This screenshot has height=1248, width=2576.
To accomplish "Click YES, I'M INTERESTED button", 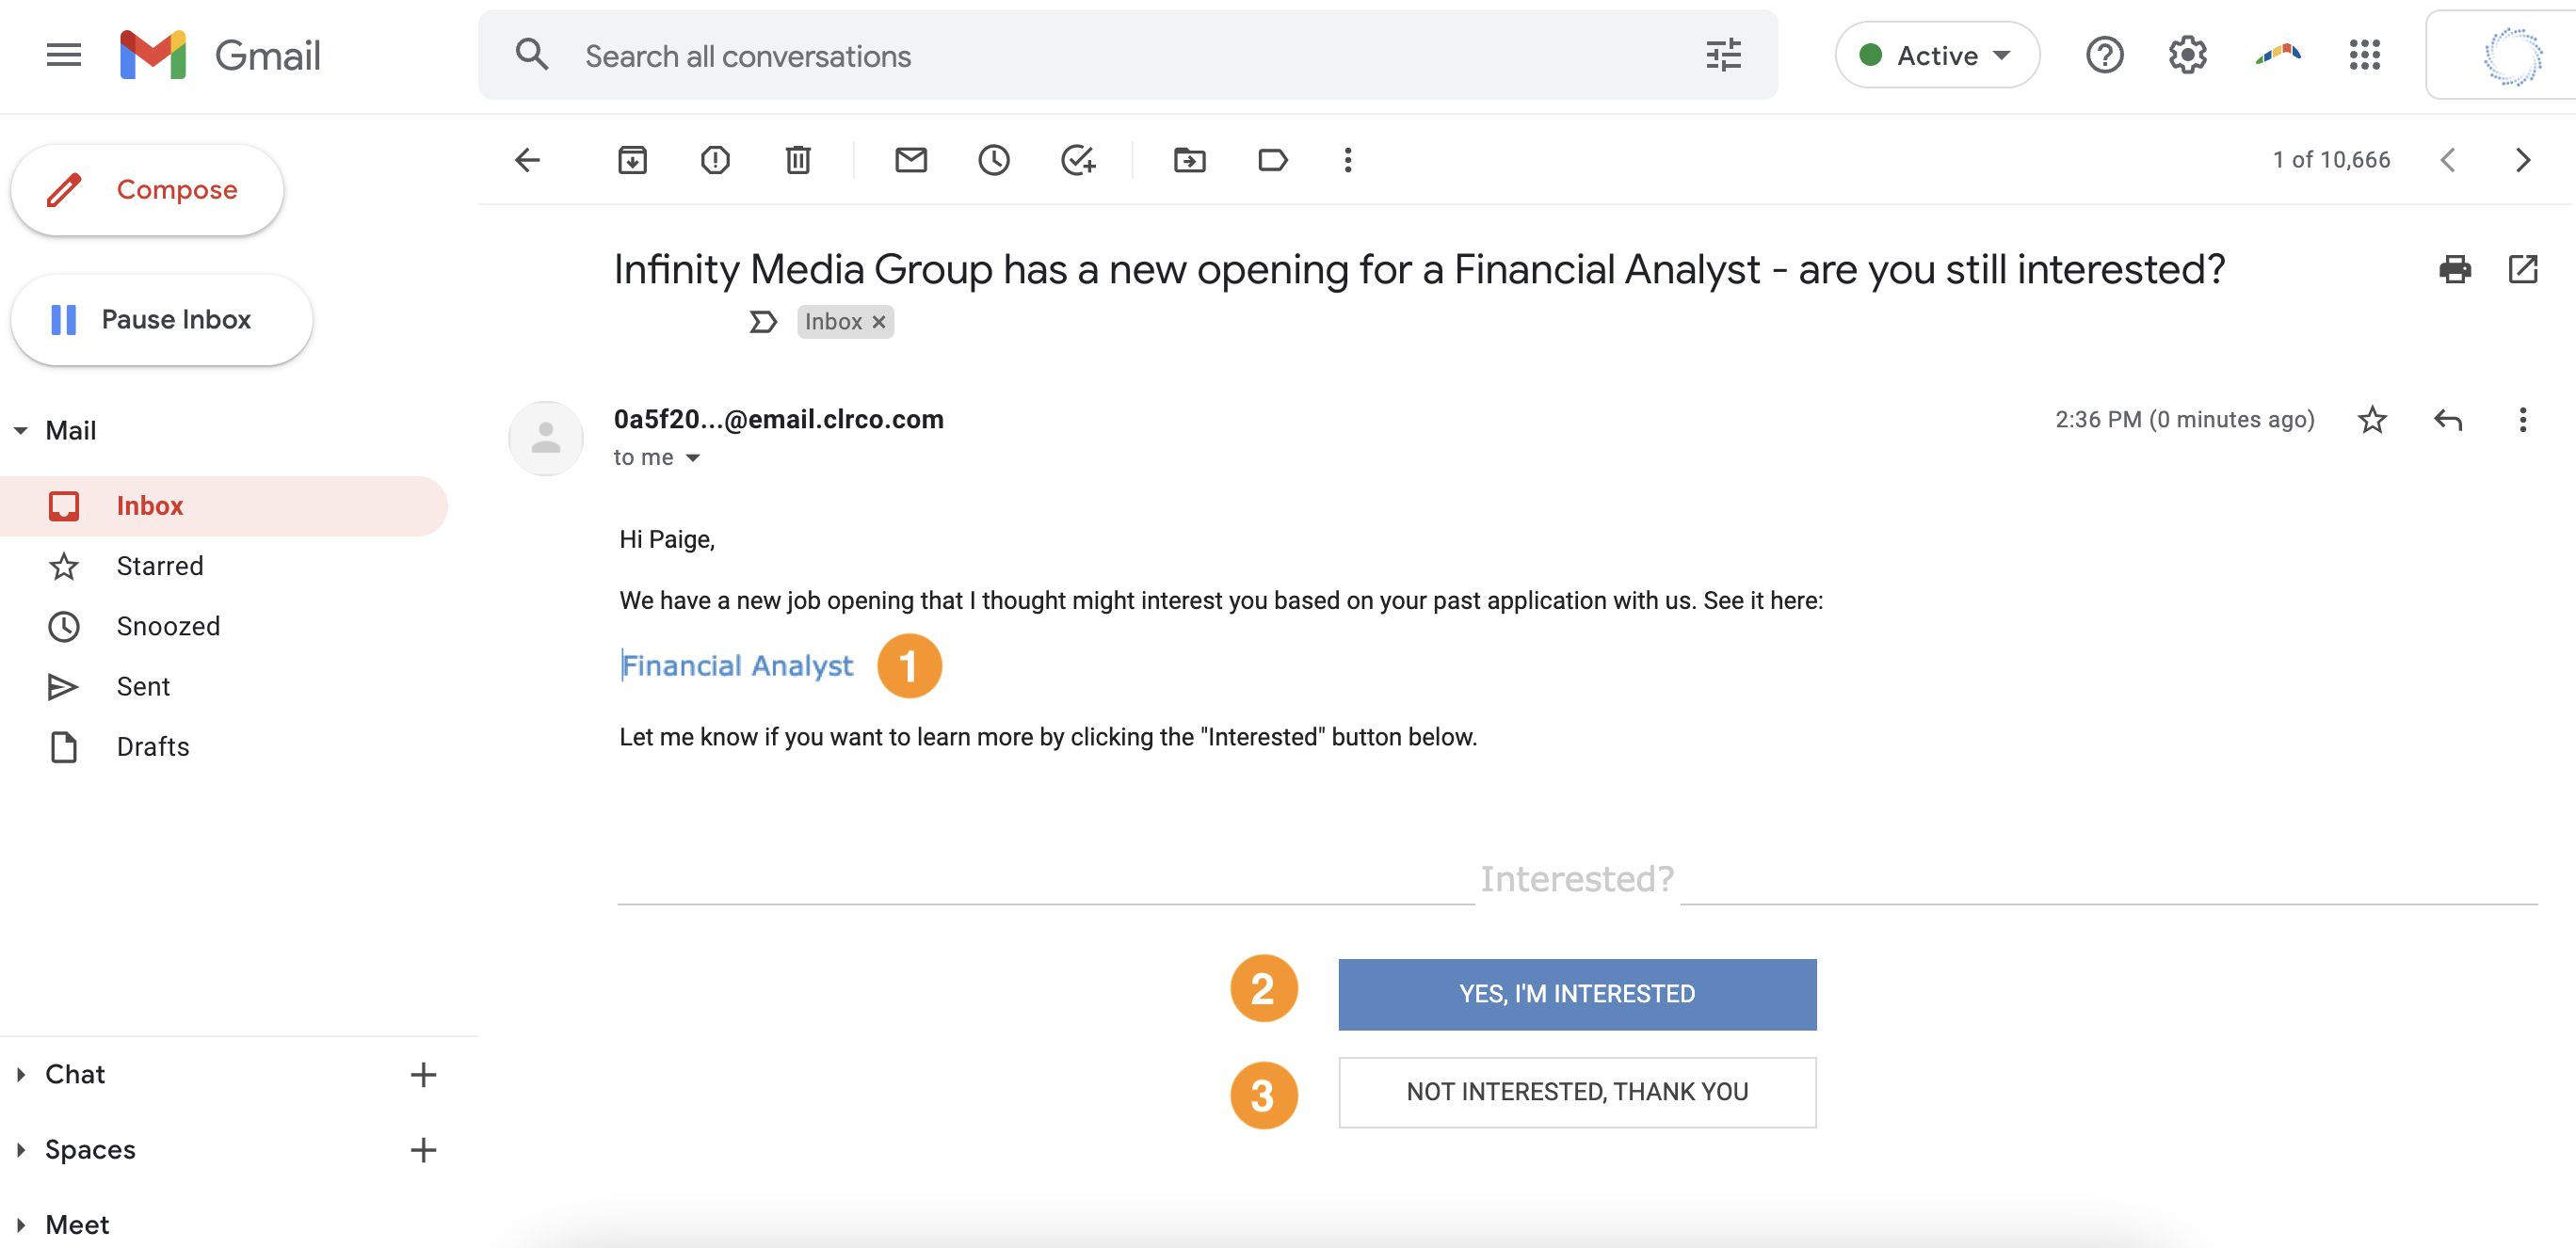I will [1577, 994].
